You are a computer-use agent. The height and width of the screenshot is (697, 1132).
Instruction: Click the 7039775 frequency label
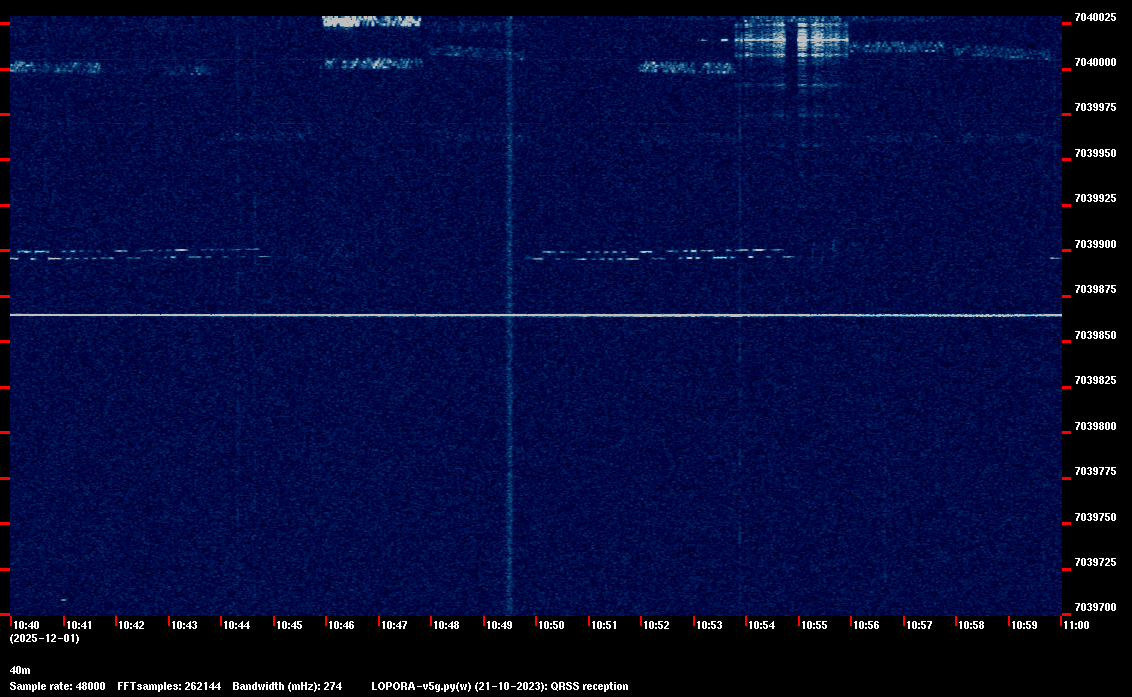click(x=1095, y=472)
